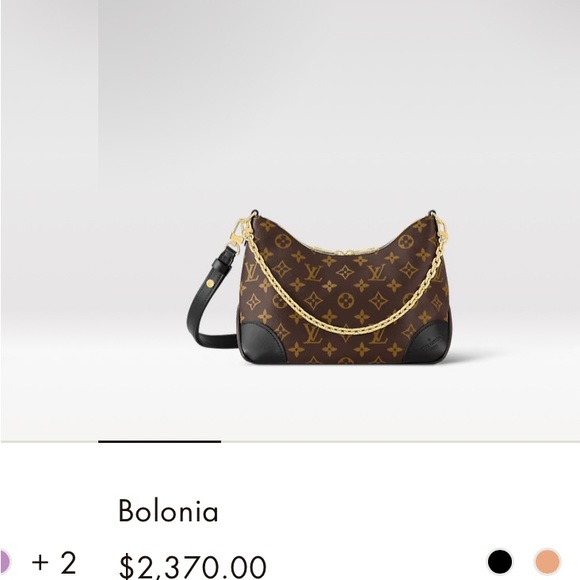This screenshot has width=580, height=580.
Task: Click the left black leather corner patch
Action: 262,341
